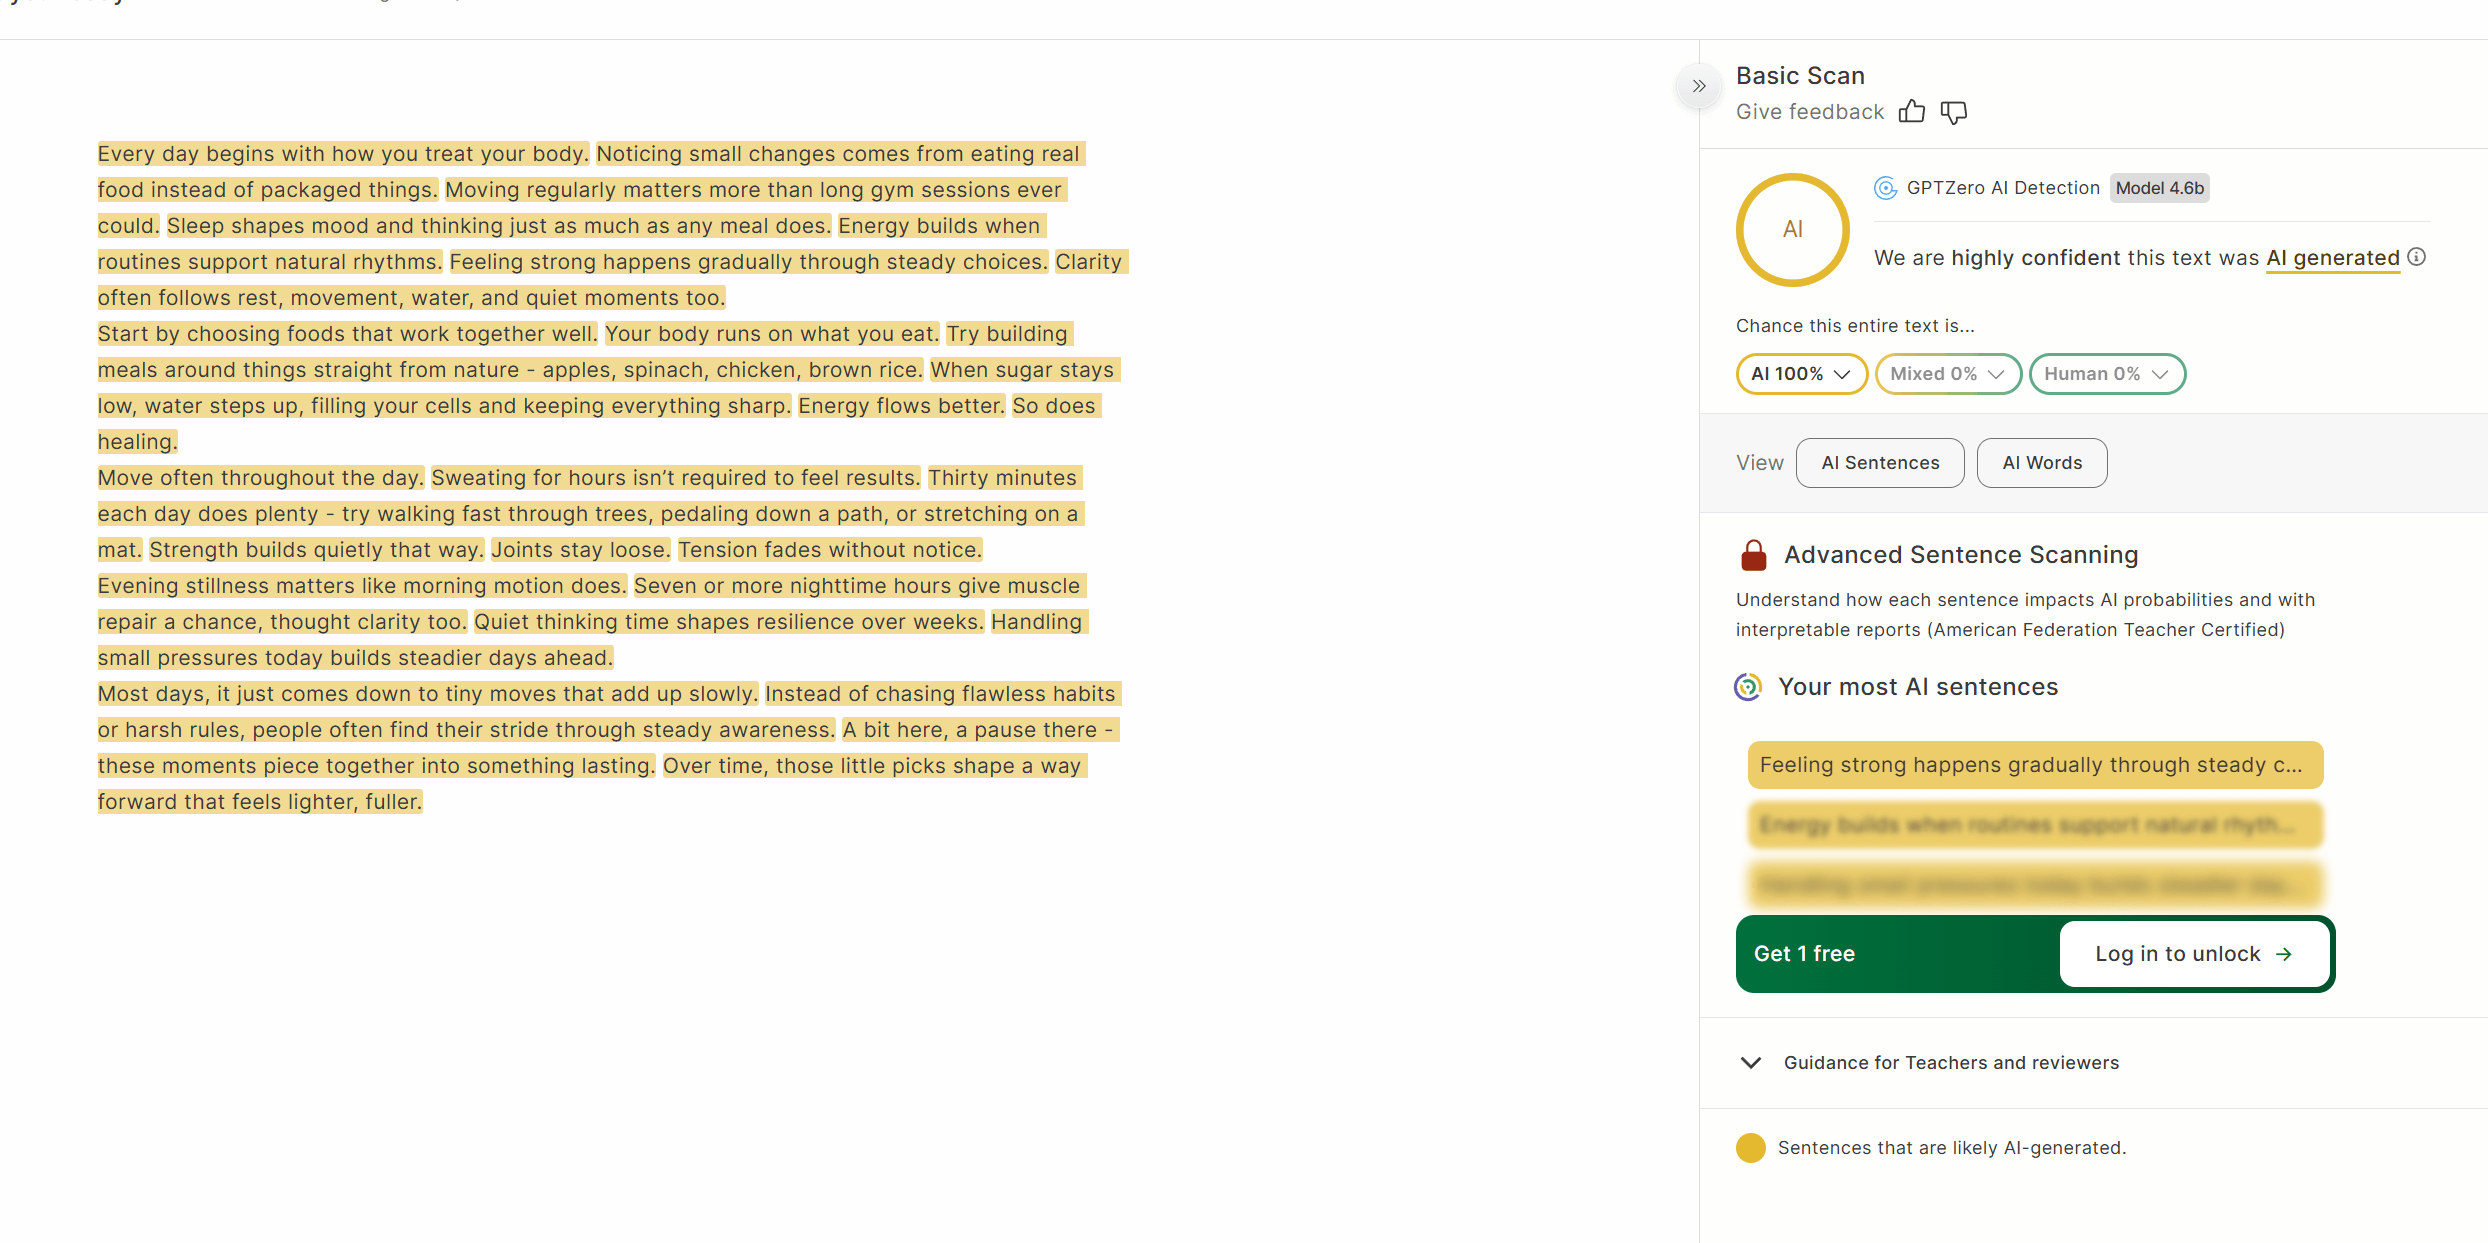Image resolution: width=2488 pixels, height=1243 pixels.
Task: Click 'Give feedback' label
Action: click(x=1809, y=112)
